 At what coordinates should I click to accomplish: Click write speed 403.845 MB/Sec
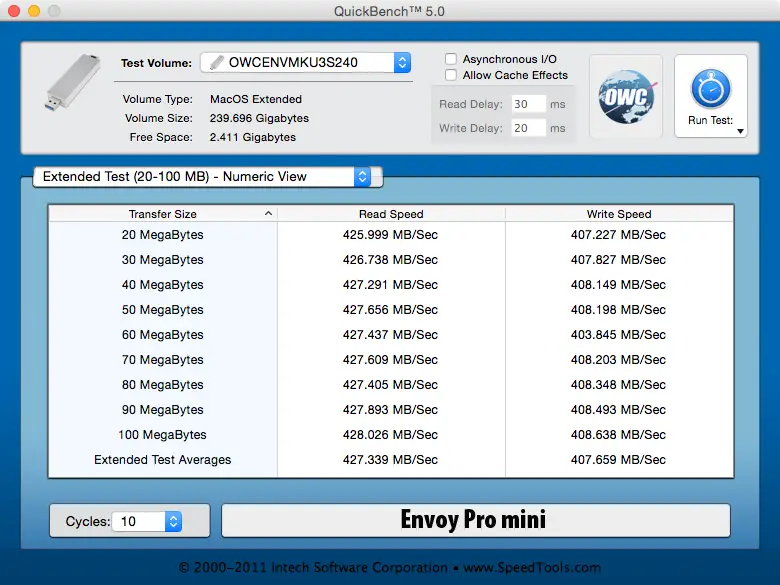click(618, 334)
